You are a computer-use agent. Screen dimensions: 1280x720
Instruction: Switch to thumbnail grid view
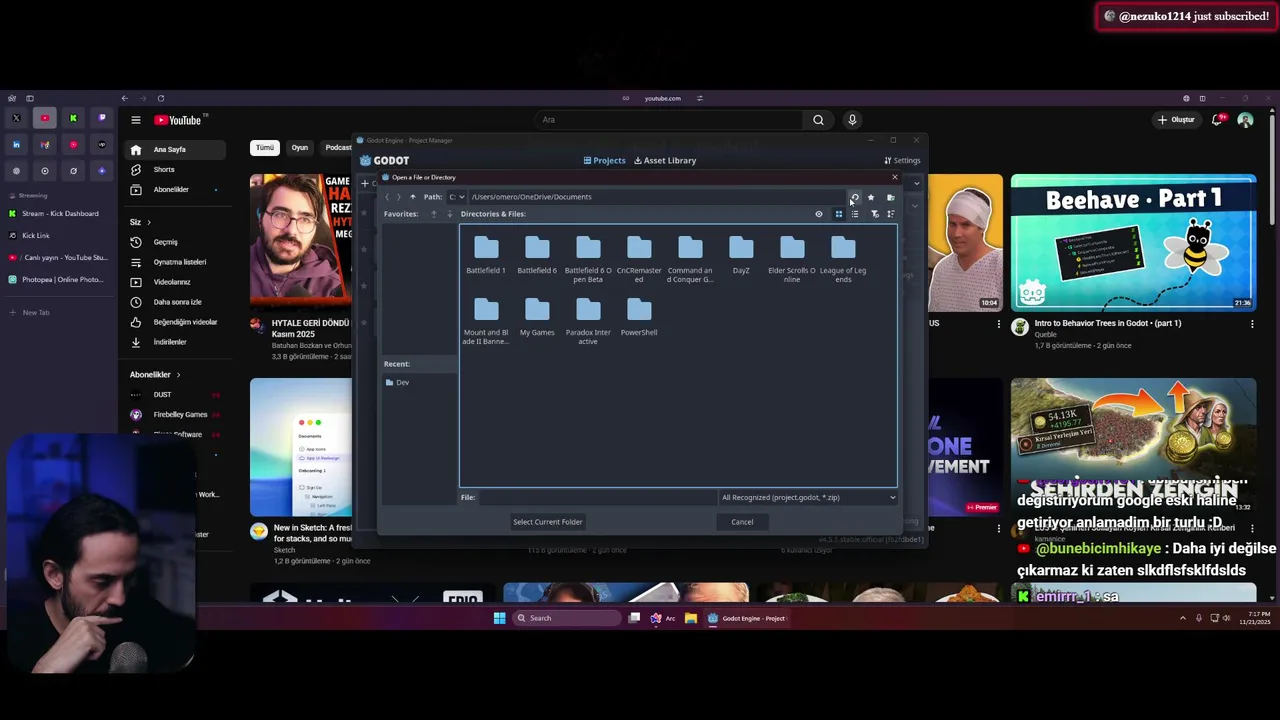[839, 214]
